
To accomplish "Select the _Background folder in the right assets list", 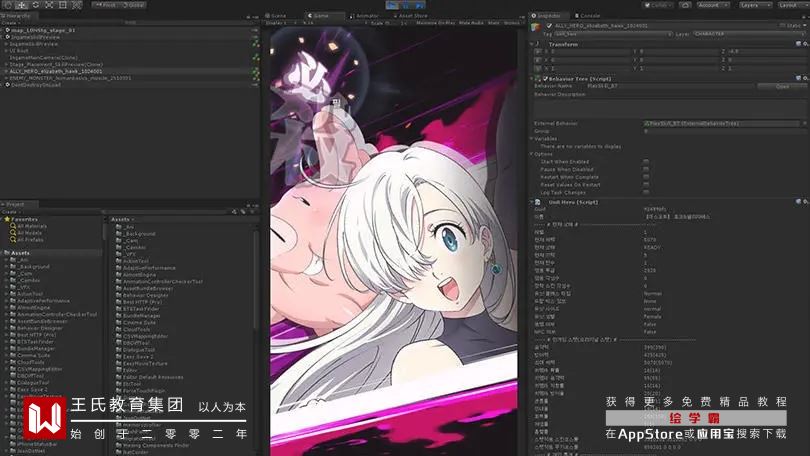I will tap(136, 234).
